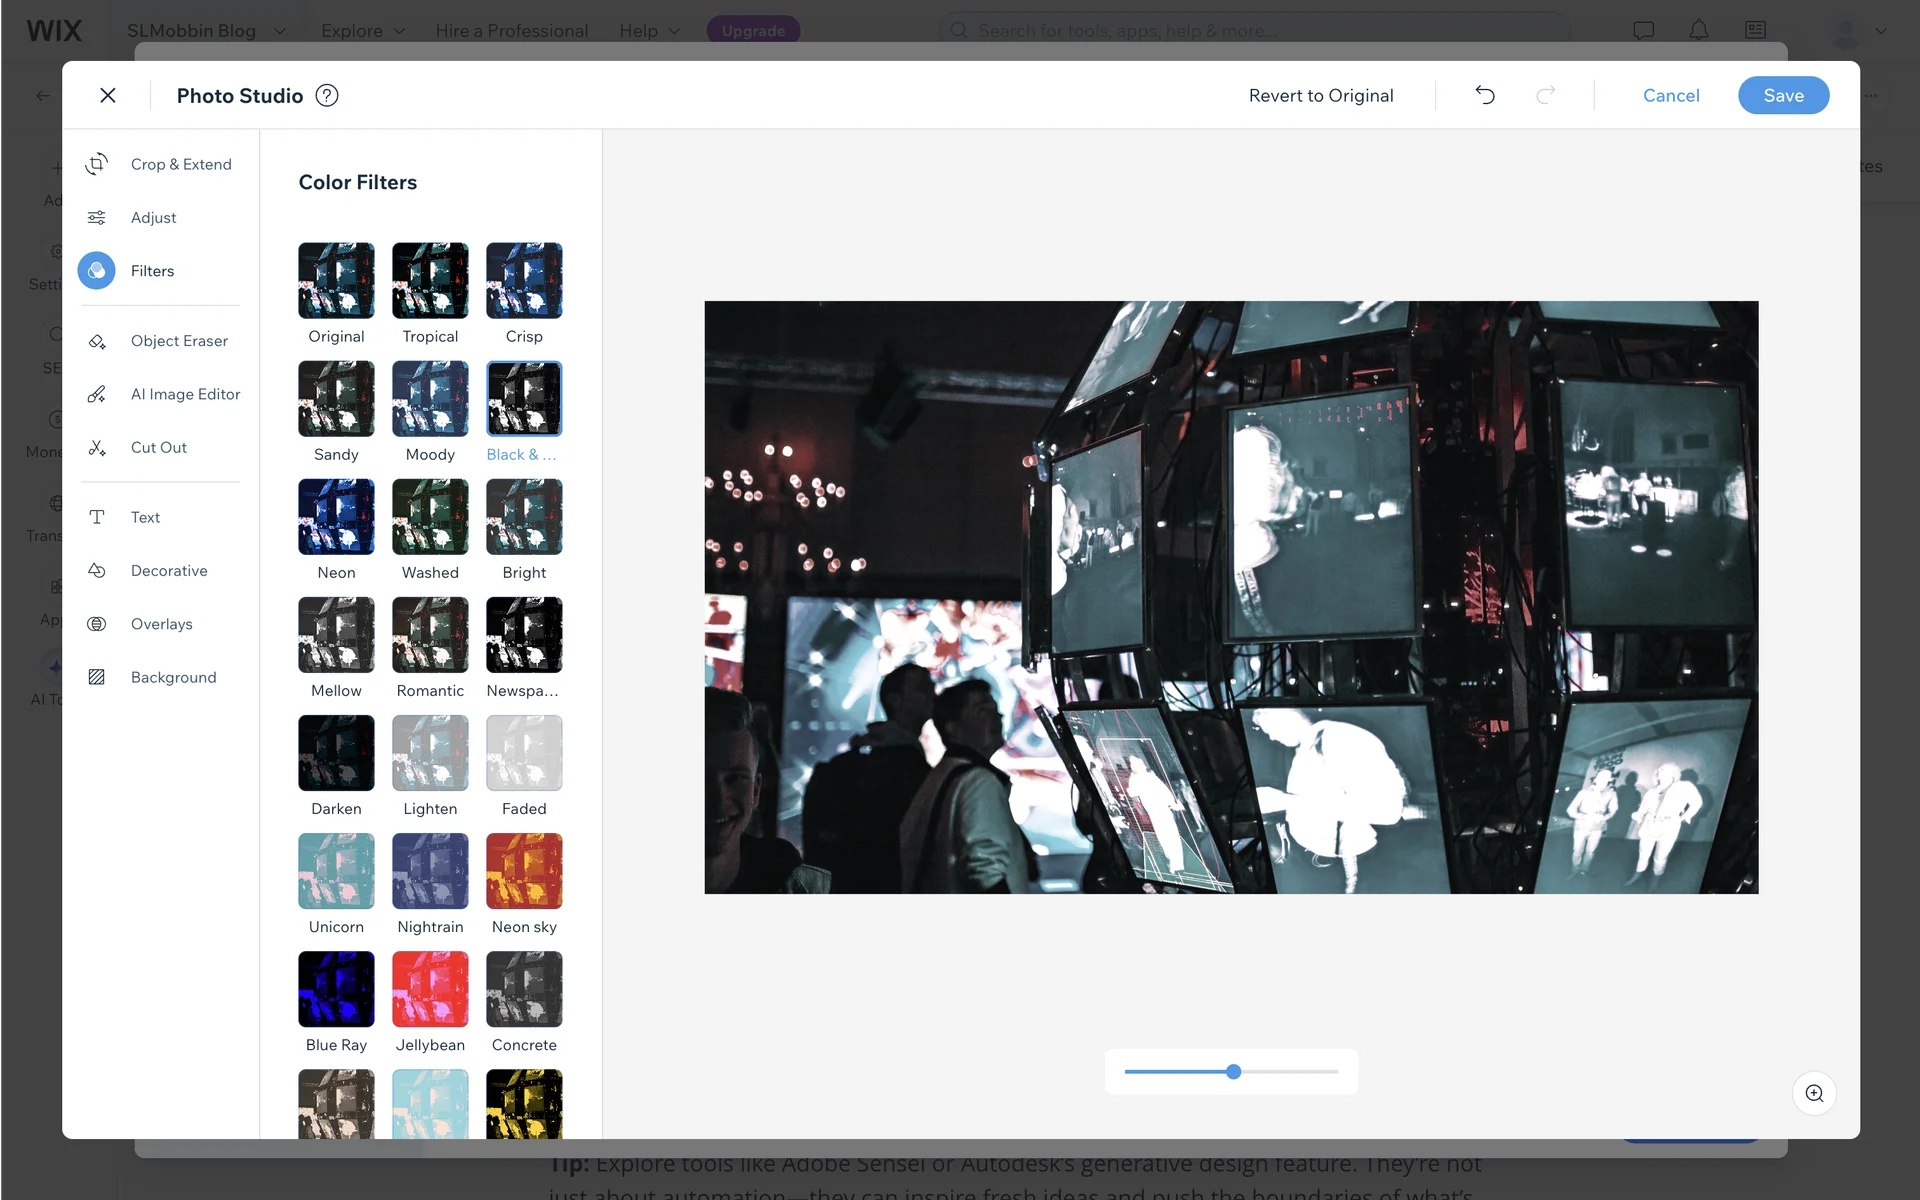
Task: Click the undo arrow icon
Action: click(x=1485, y=95)
